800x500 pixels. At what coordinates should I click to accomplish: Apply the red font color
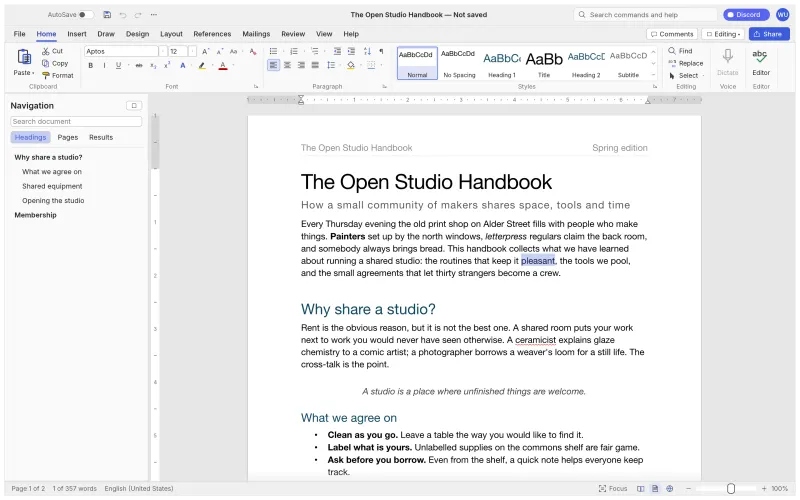tap(223, 65)
